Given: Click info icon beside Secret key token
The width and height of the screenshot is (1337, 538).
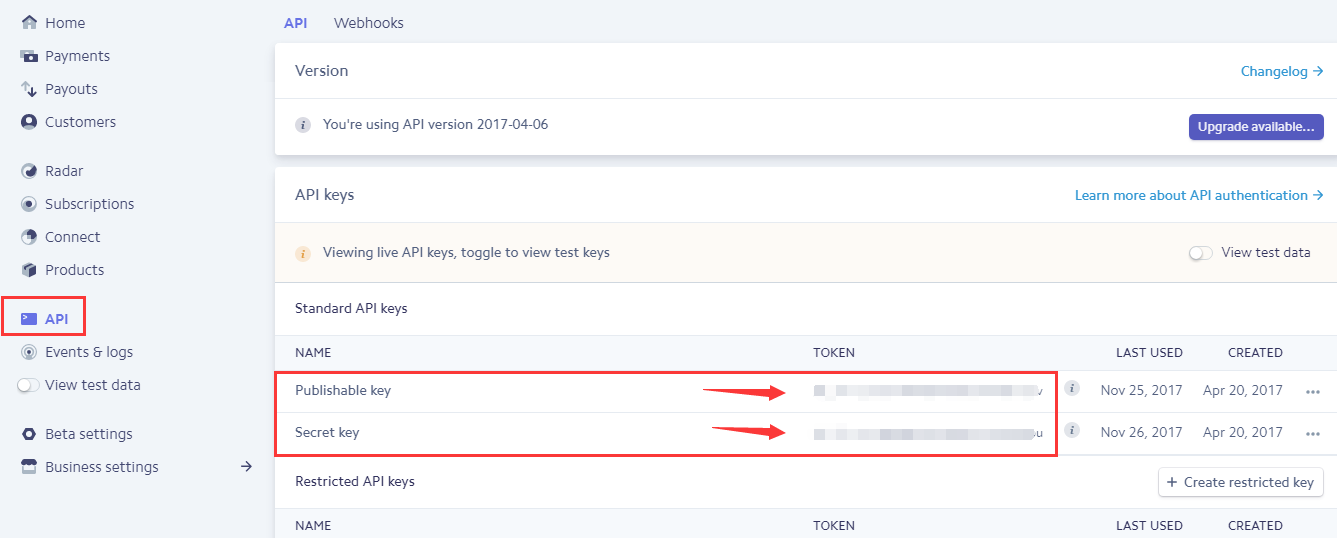Looking at the screenshot, I should tap(1072, 431).
